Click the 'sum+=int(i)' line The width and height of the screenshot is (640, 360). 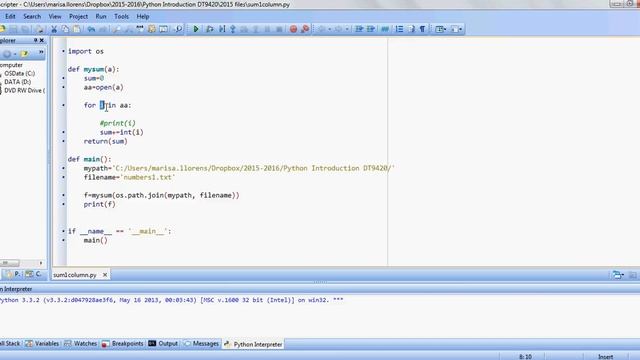tap(122, 132)
